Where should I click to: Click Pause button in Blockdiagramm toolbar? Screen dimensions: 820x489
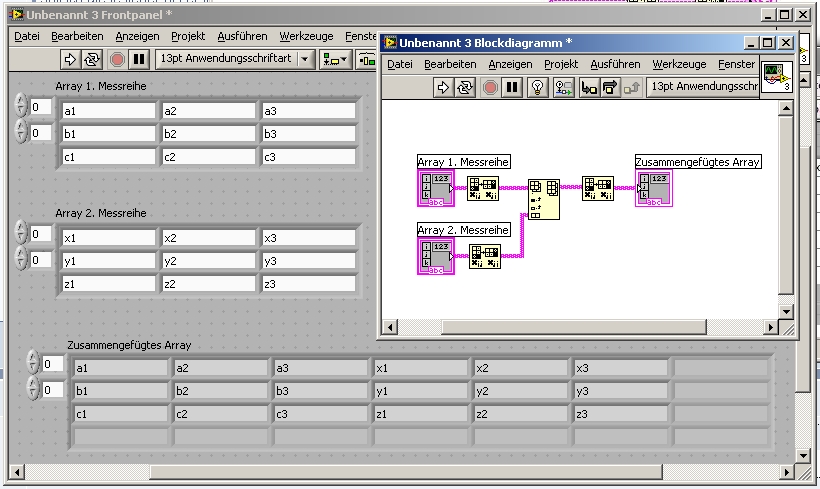pos(512,87)
